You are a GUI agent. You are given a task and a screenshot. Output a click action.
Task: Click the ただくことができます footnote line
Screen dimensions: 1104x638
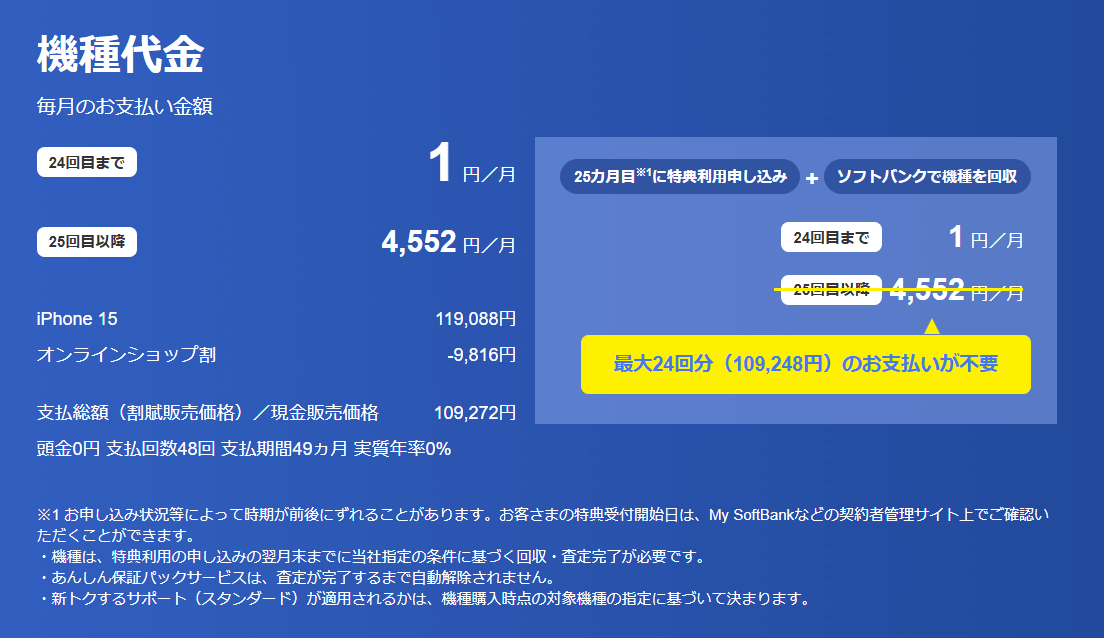coord(115,535)
